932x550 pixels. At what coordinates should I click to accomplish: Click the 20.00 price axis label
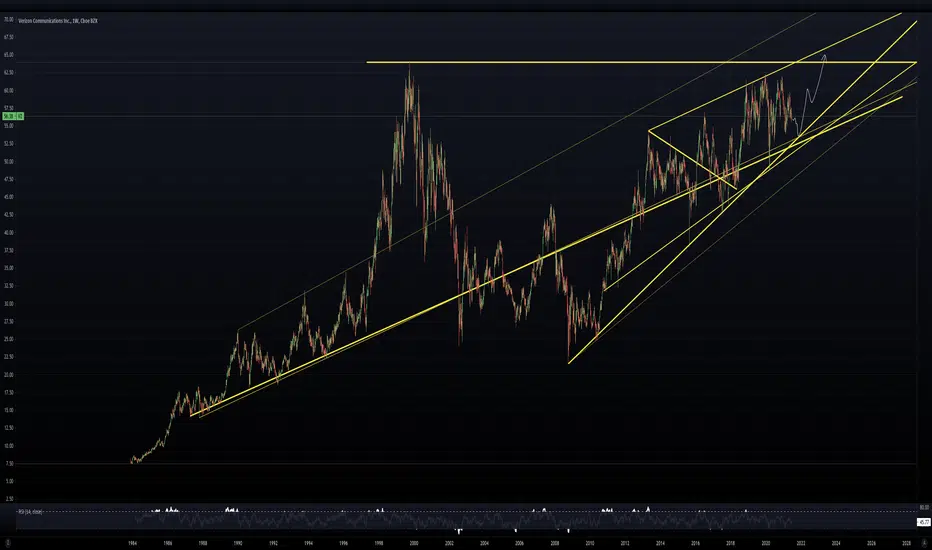(x=8, y=375)
